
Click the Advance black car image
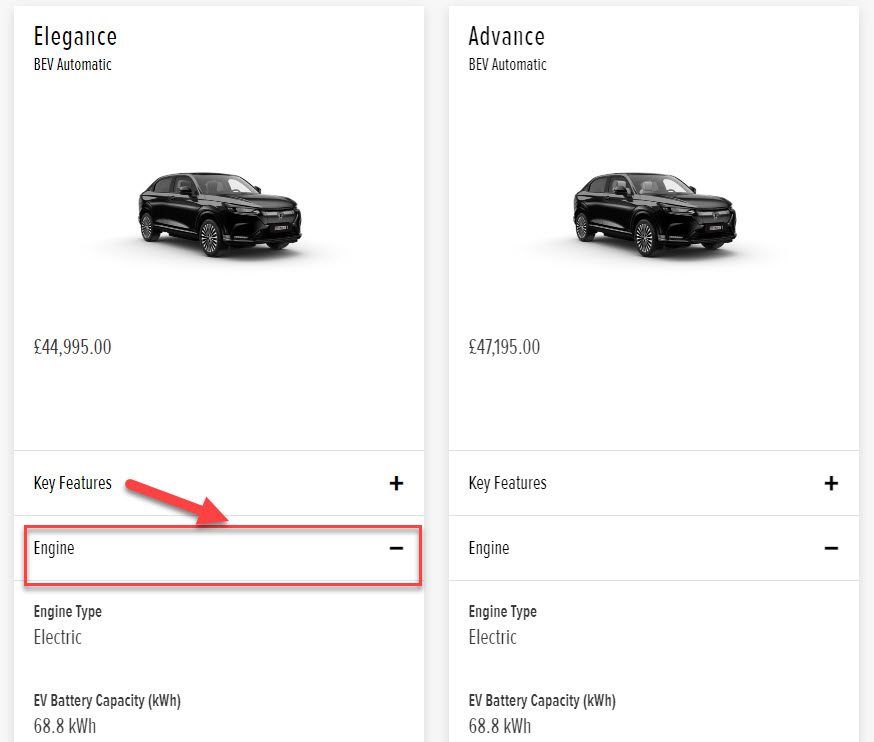[x=654, y=211]
